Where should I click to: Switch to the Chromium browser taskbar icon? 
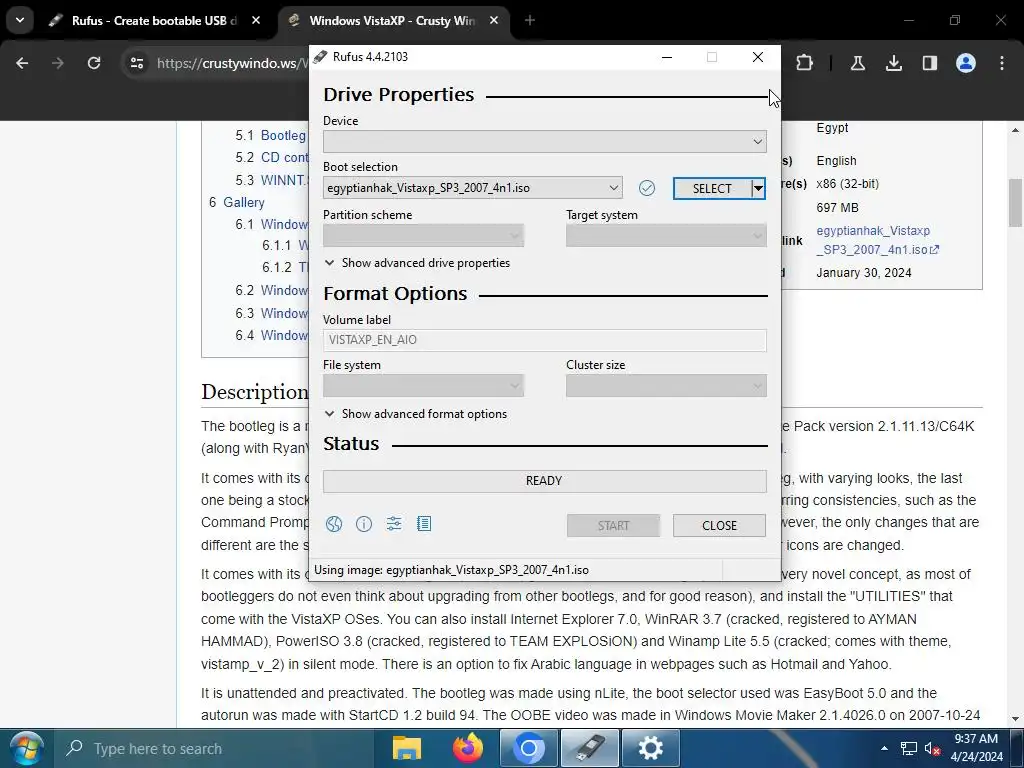click(x=529, y=748)
